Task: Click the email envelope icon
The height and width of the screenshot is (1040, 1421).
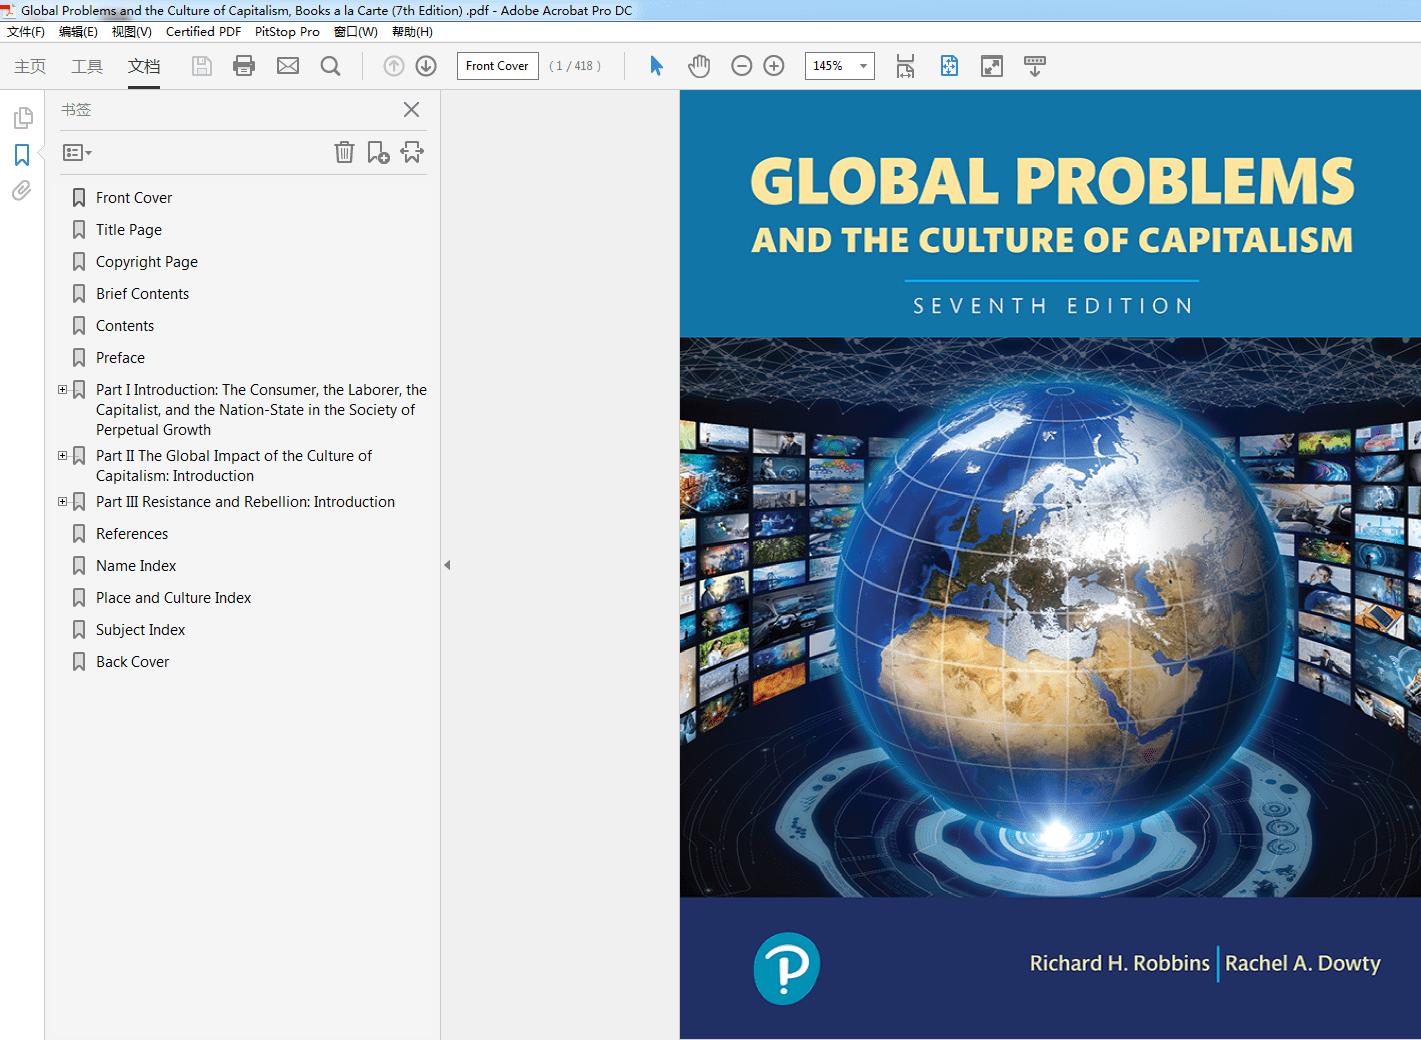Action: [x=288, y=66]
